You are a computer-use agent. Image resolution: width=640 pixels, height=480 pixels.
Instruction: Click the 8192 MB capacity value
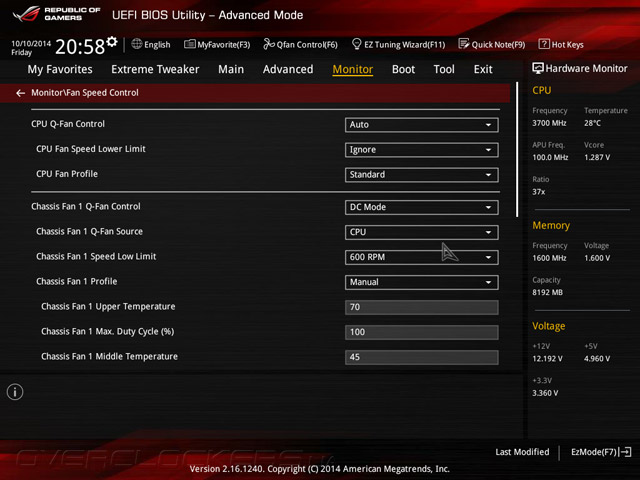tap(547, 292)
